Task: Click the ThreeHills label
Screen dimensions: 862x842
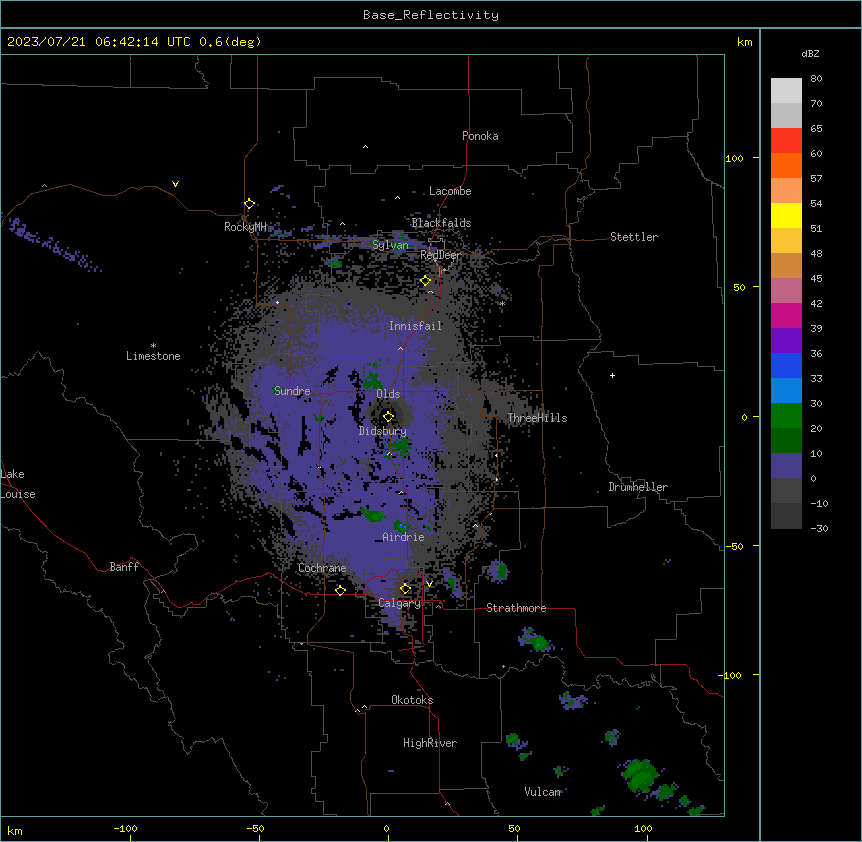Action: [x=537, y=418]
